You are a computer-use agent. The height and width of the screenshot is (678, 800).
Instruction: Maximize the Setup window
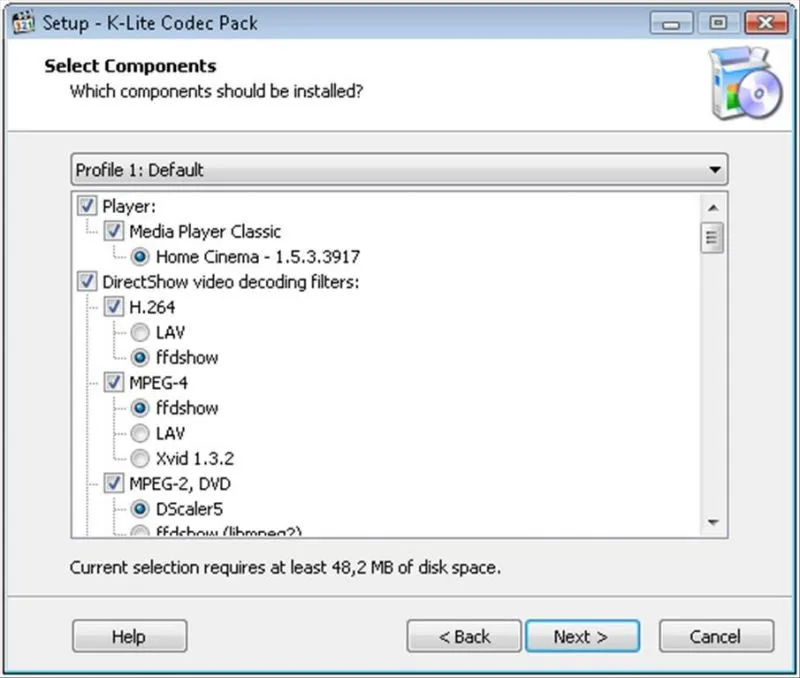pyautogui.click(x=718, y=23)
